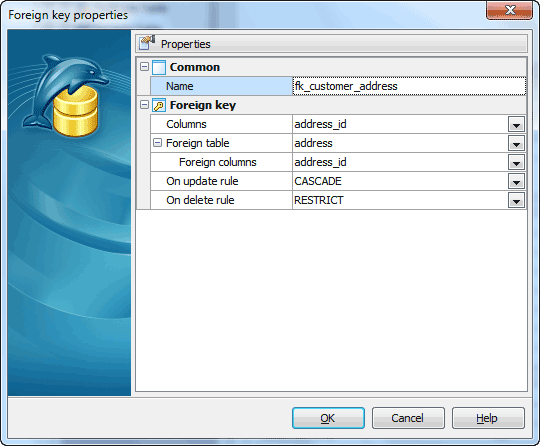Click the fk_customer_address name field
The height and width of the screenshot is (446, 540).
coord(409,86)
